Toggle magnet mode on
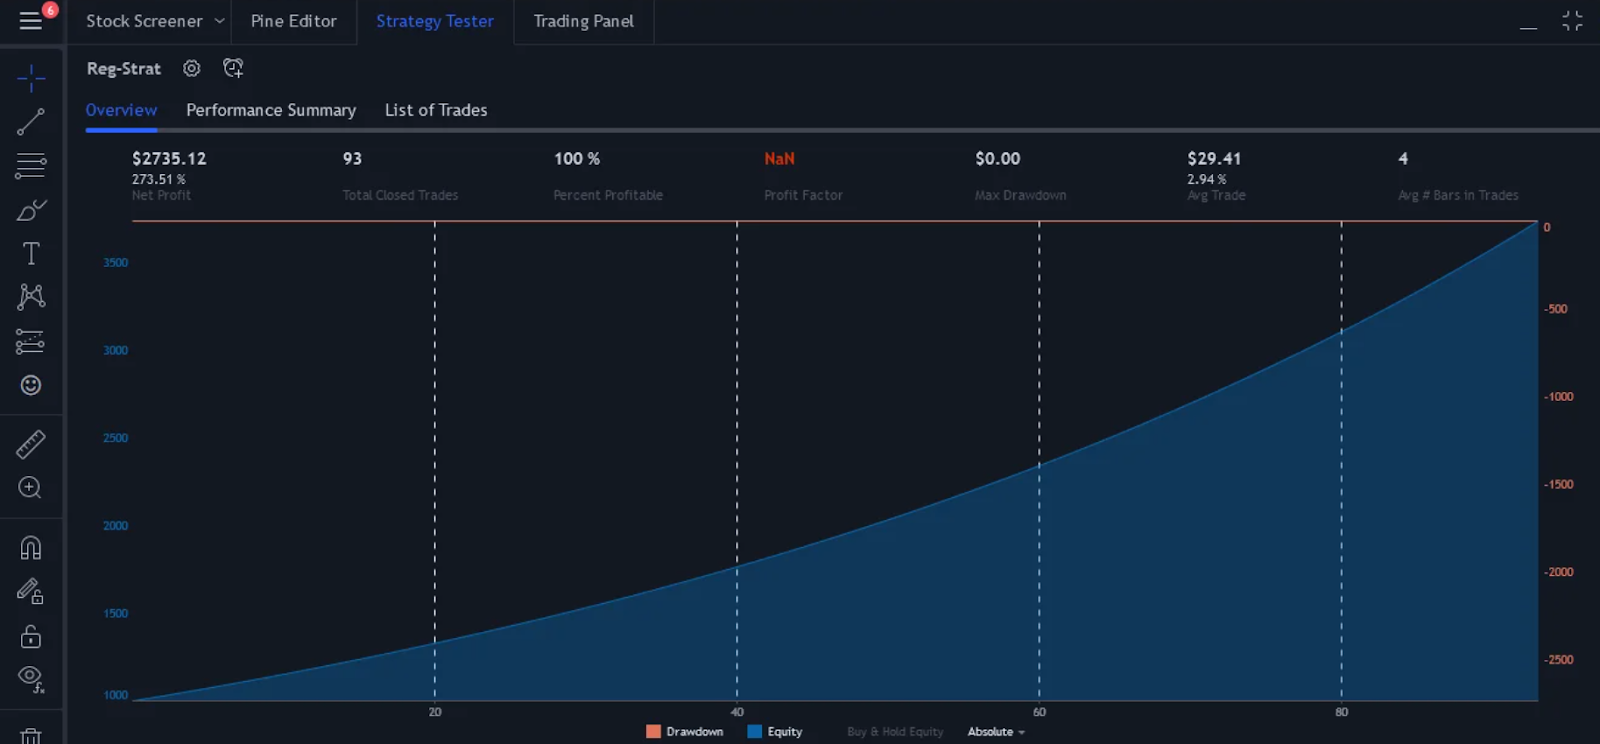Image resolution: width=1600 pixels, height=744 pixels. click(31, 547)
